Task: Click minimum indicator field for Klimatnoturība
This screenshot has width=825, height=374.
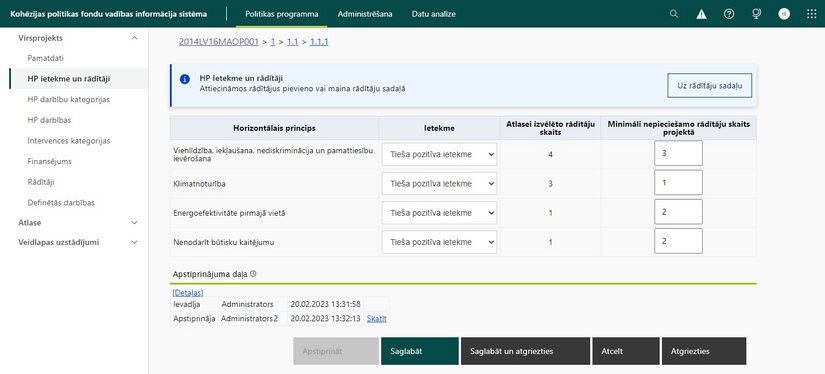Action: [x=678, y=182]
